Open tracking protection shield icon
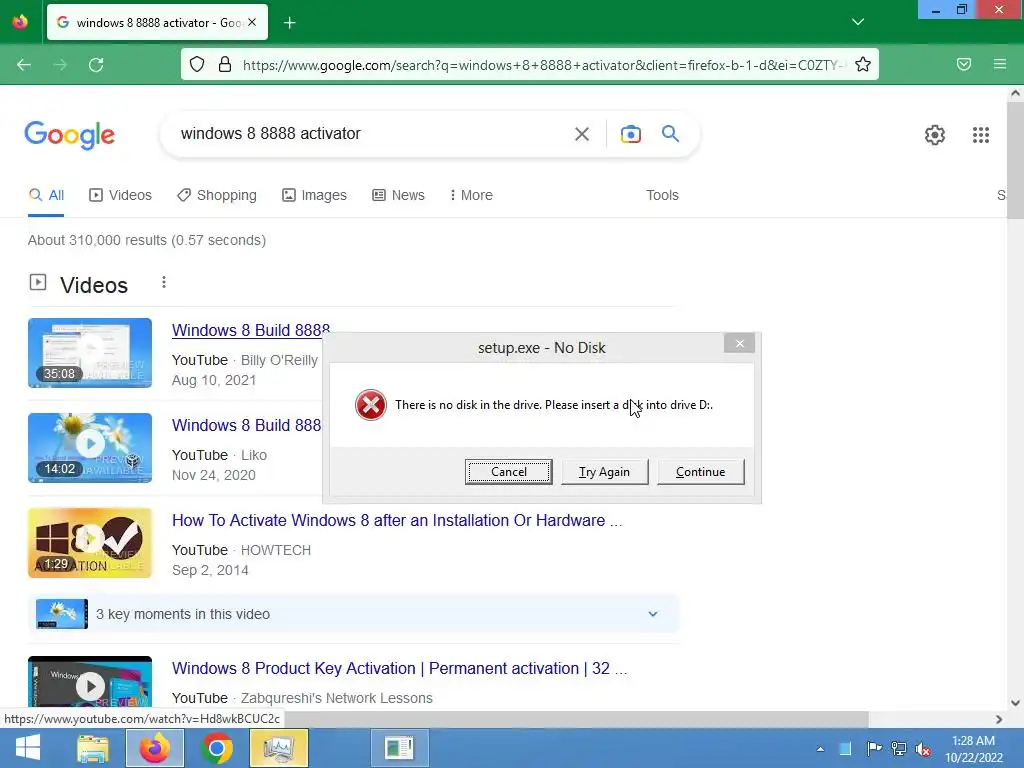 [197, 64]
